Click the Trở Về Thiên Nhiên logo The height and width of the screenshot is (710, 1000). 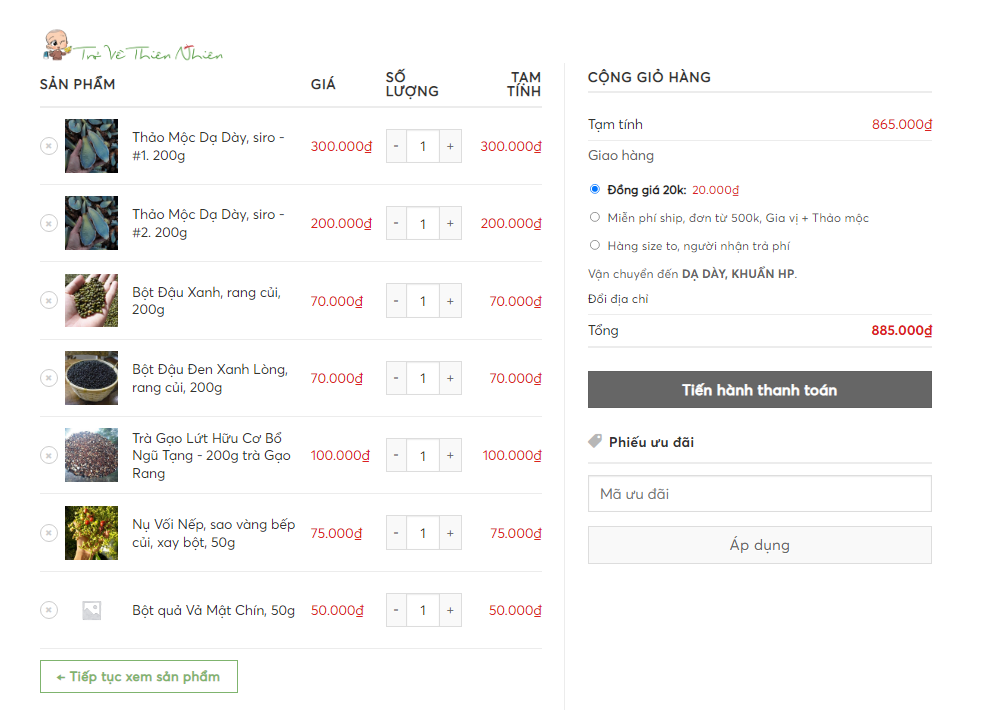coord(133,45)
